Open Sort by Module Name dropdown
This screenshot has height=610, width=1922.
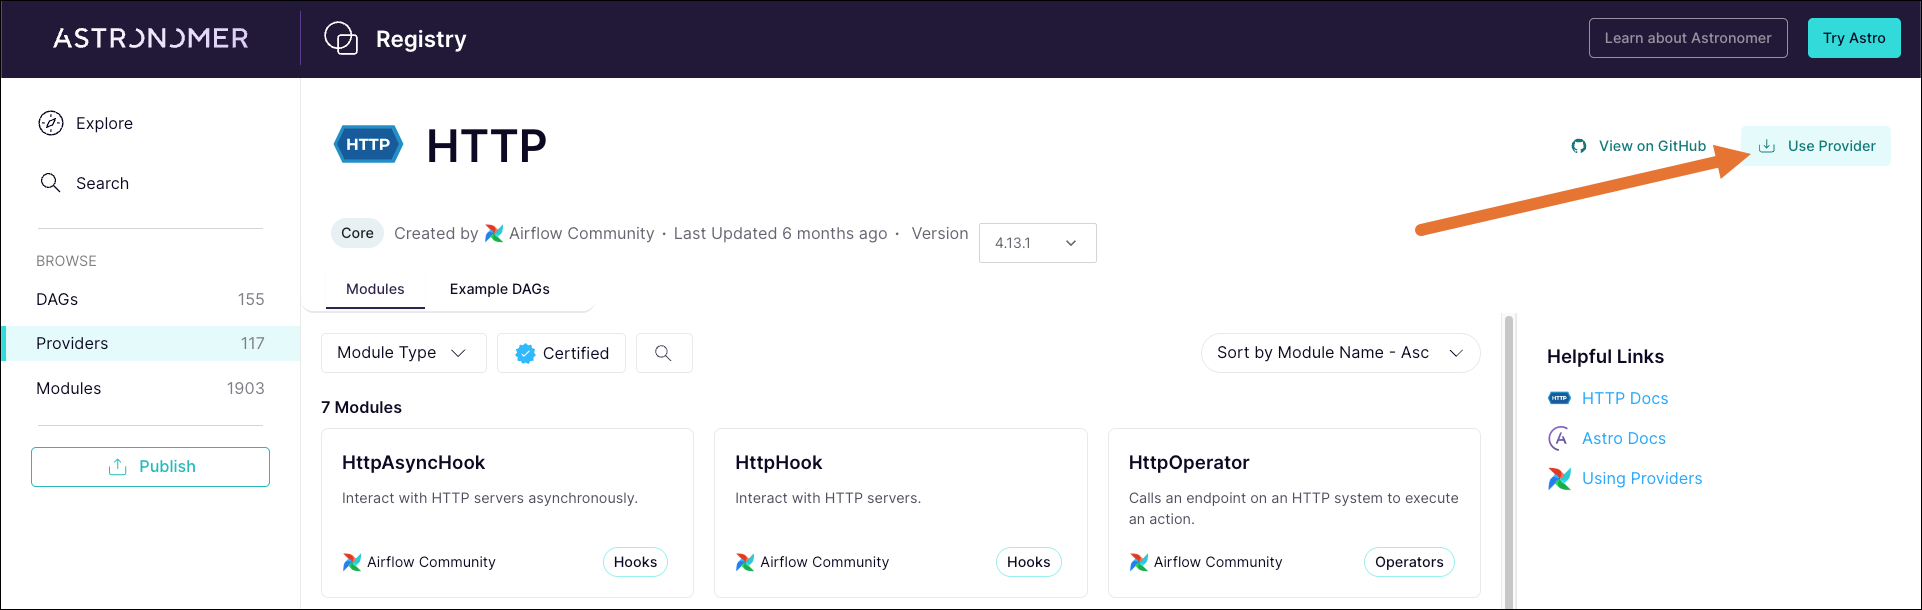(1339, 353)
